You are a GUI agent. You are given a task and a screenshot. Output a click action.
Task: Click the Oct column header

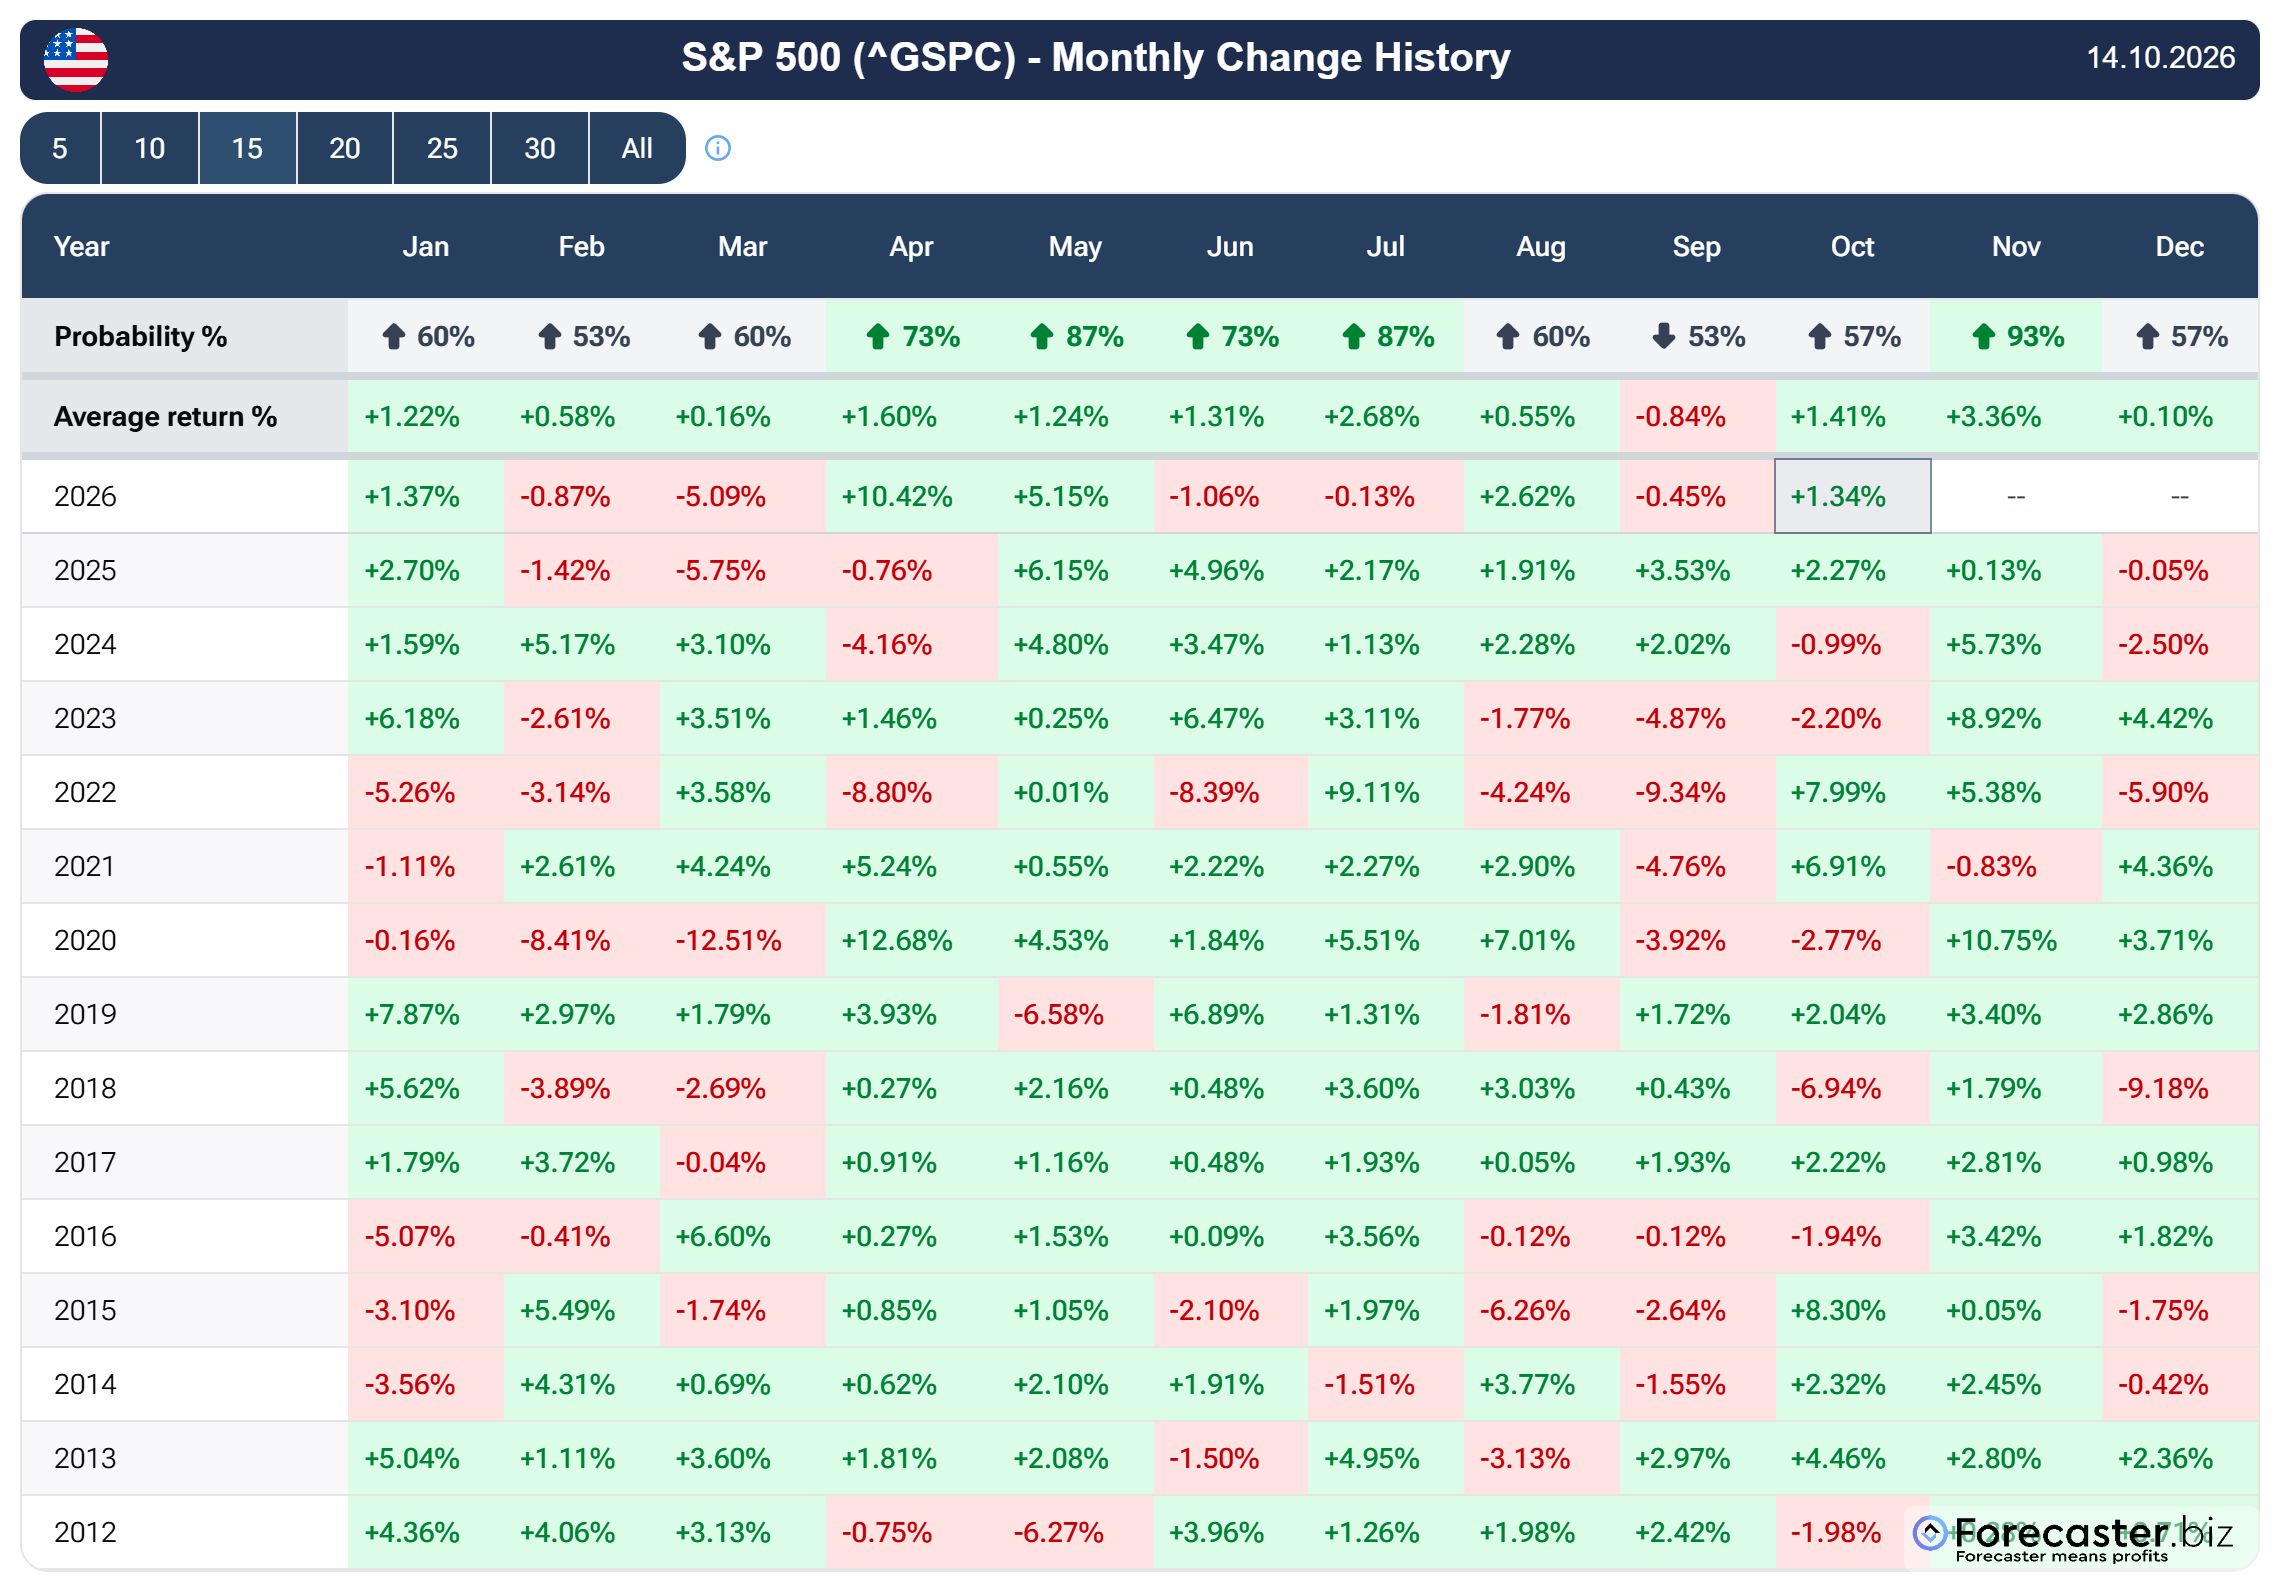(1852, 247)
